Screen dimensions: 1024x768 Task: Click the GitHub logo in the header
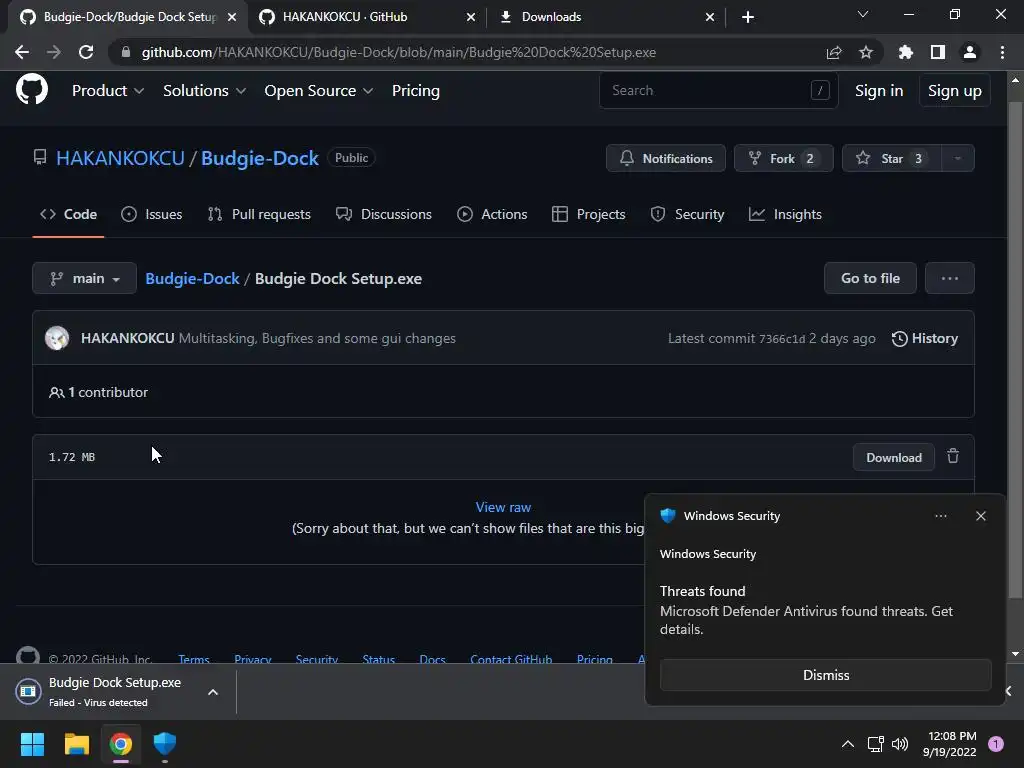[31, 89]
